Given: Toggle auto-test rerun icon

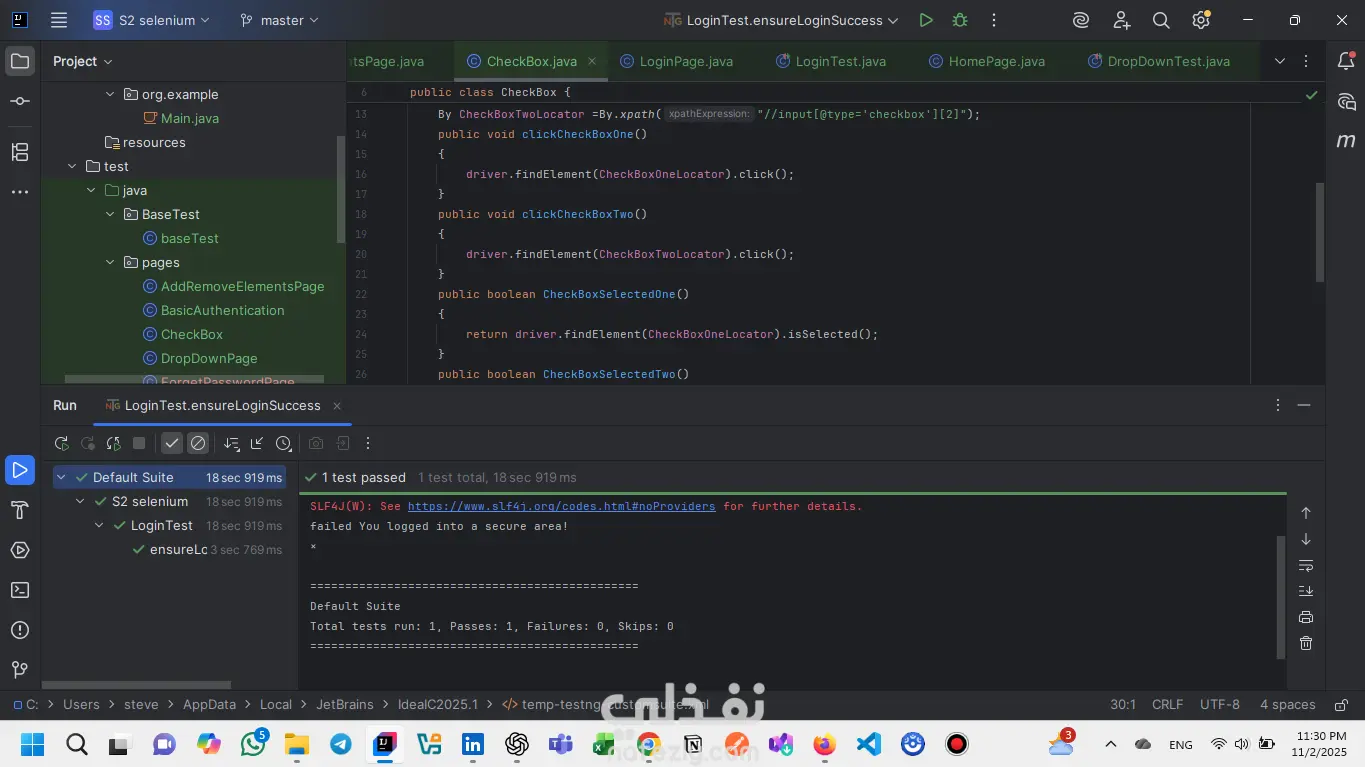Looking at the screenshot, I should (x=114, y=443).
